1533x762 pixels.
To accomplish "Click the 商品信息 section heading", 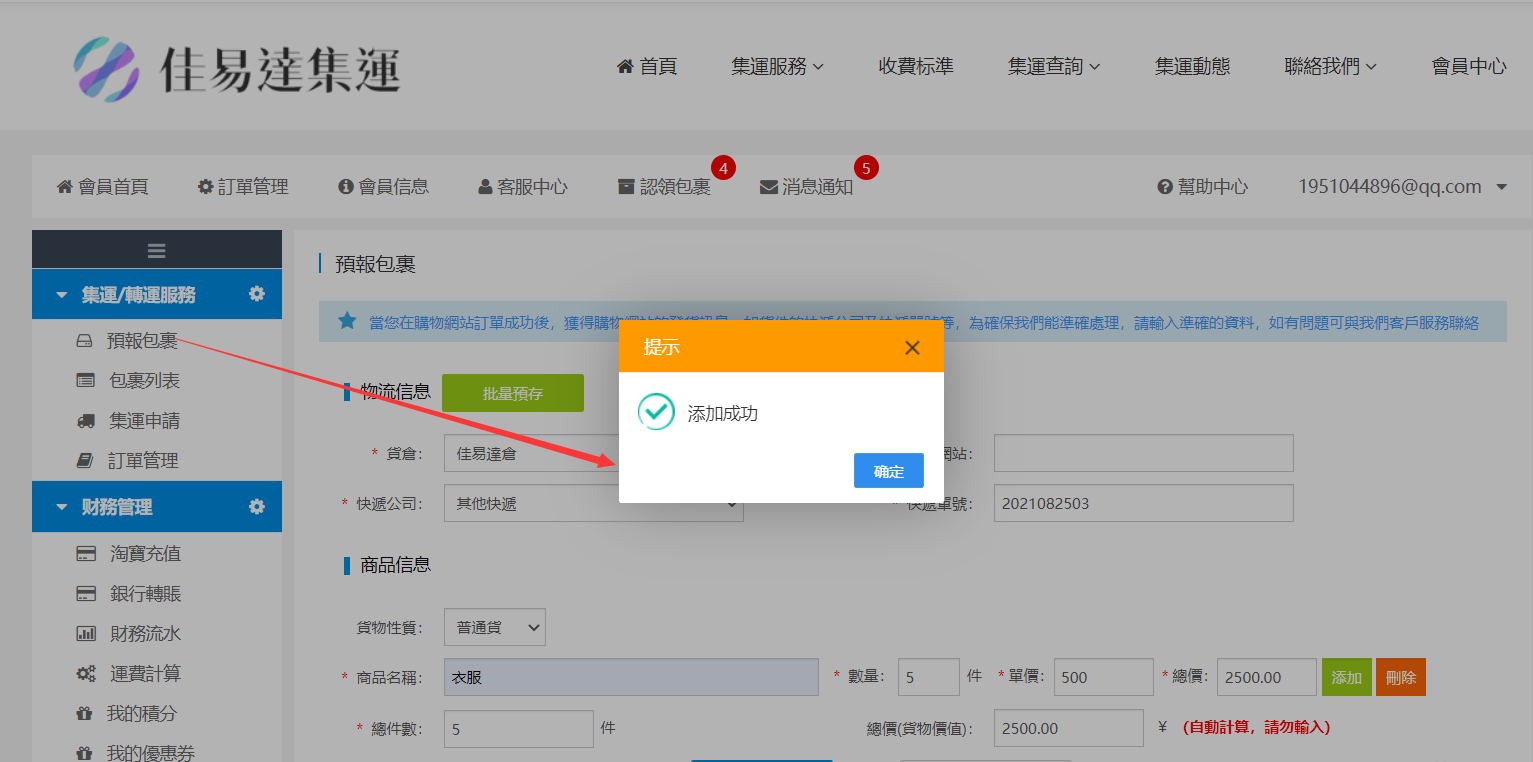I will pos(395,565).
